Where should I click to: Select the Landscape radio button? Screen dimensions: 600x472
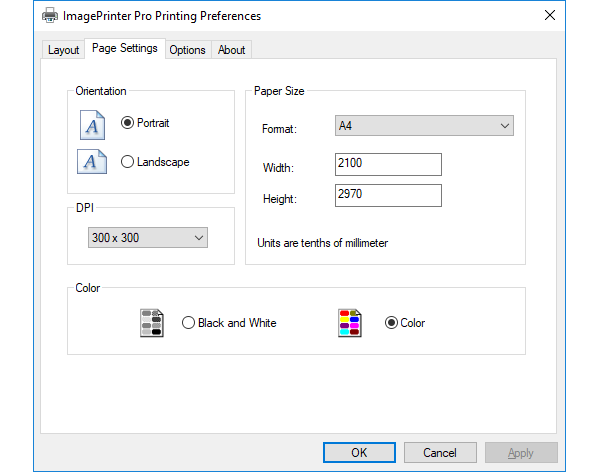point(127,162)
